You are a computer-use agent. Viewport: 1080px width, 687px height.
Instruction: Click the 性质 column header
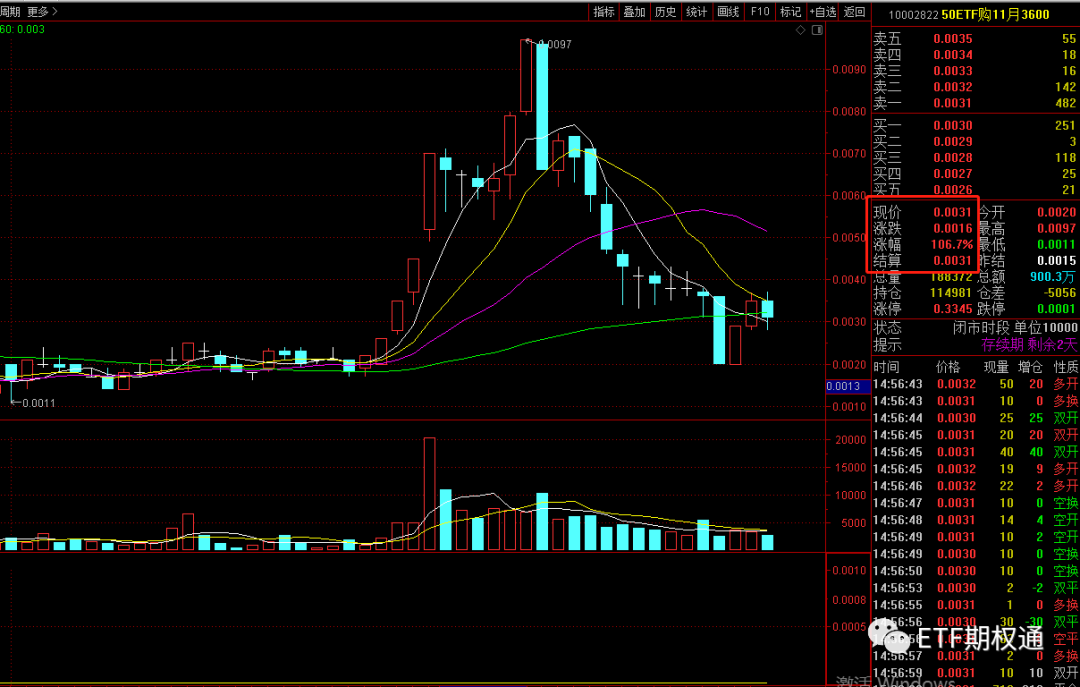(x=1066, y=367)
